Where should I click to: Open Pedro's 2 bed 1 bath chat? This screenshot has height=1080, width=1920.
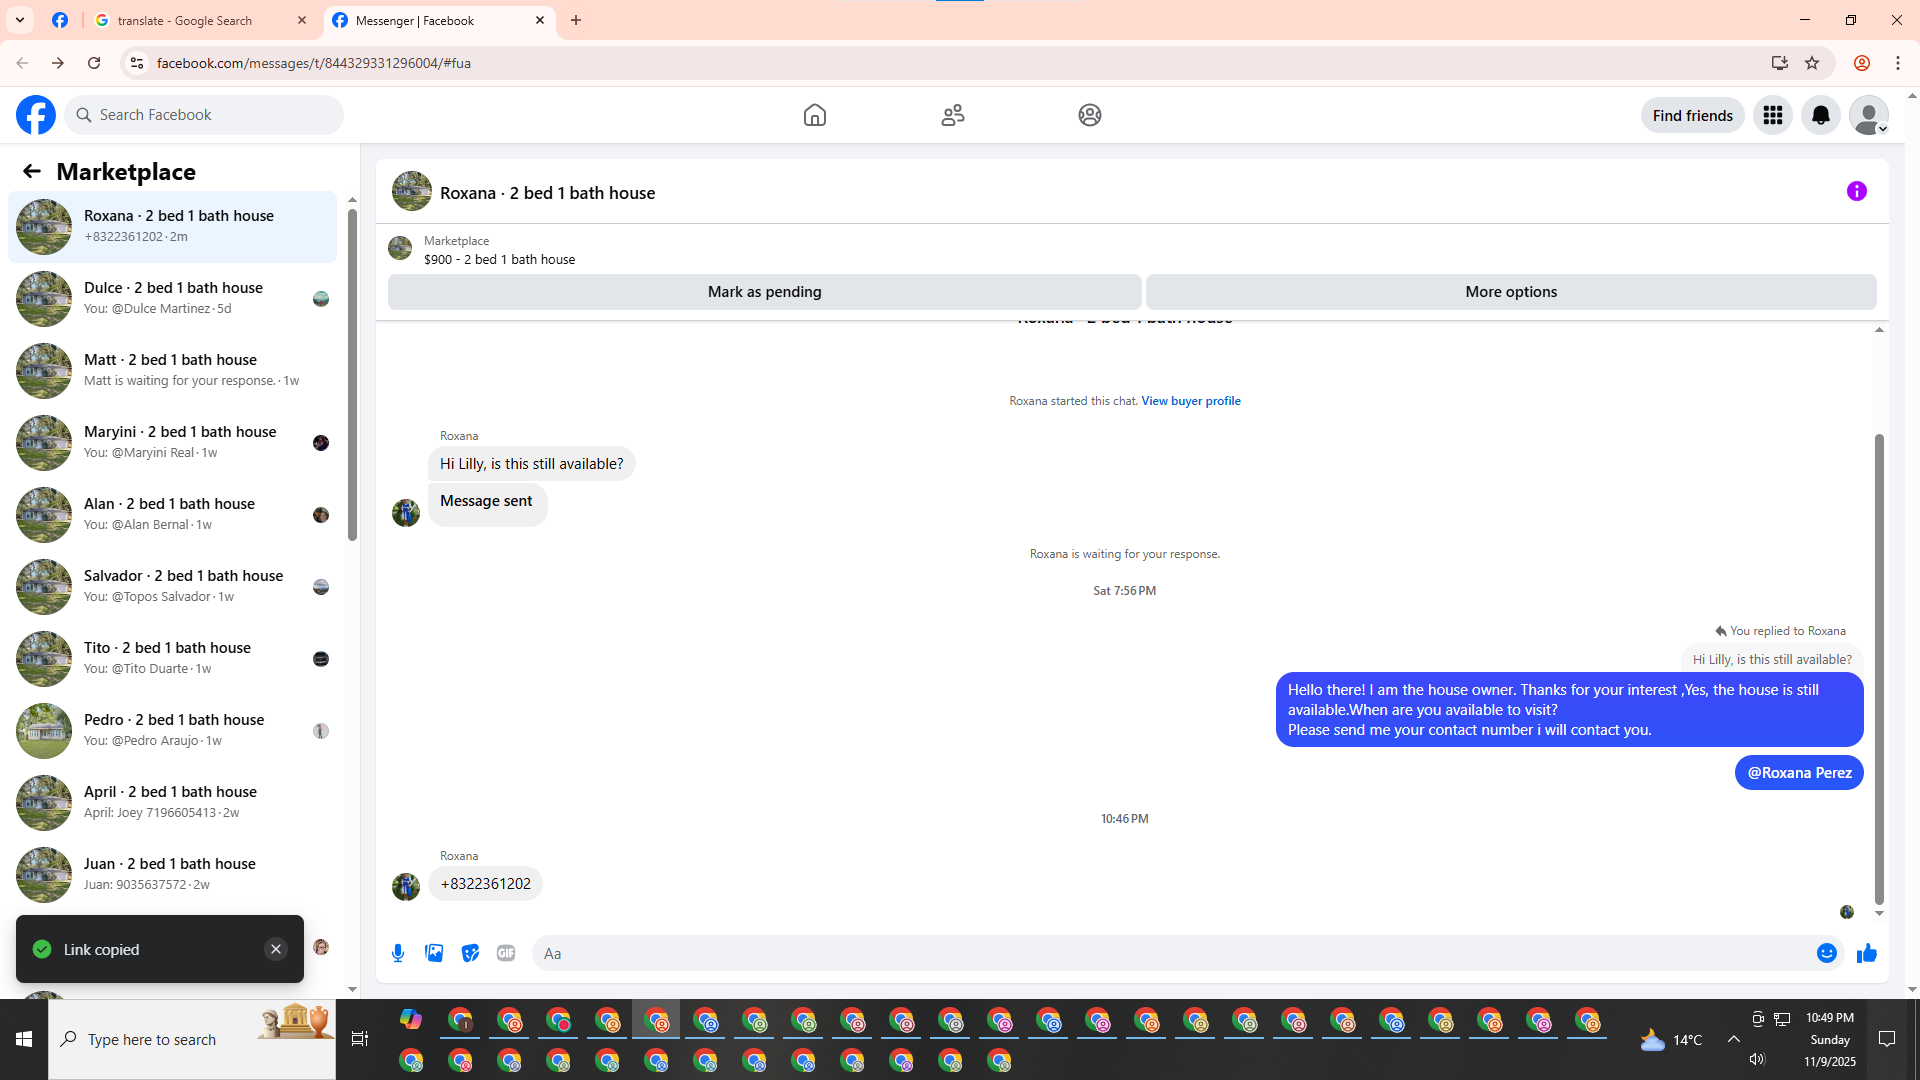[172, 731]
